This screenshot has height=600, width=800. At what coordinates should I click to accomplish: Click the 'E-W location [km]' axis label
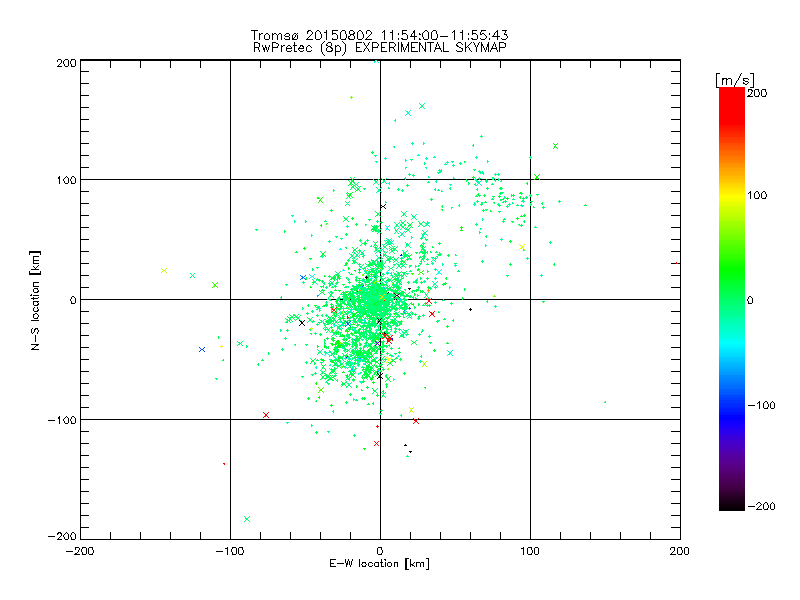point(379,563)
